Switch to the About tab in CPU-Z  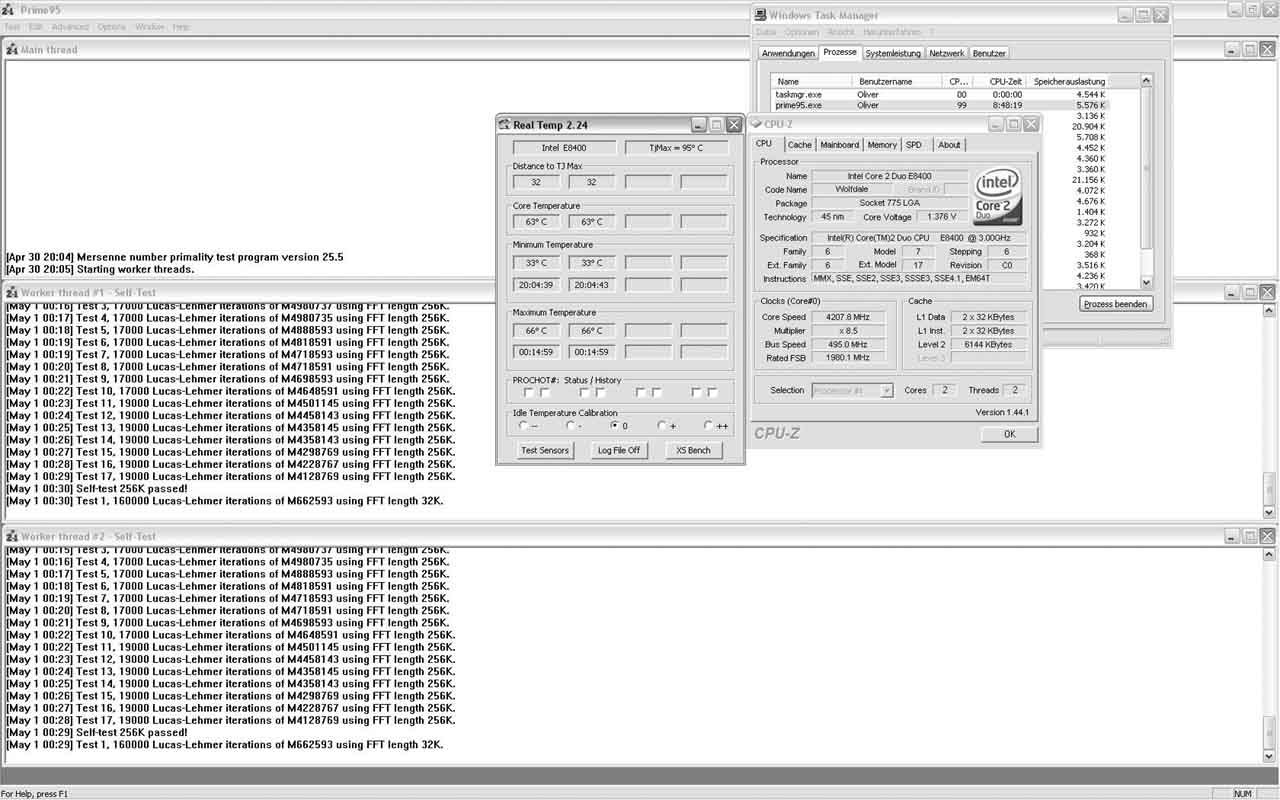(x=949, y=145)
